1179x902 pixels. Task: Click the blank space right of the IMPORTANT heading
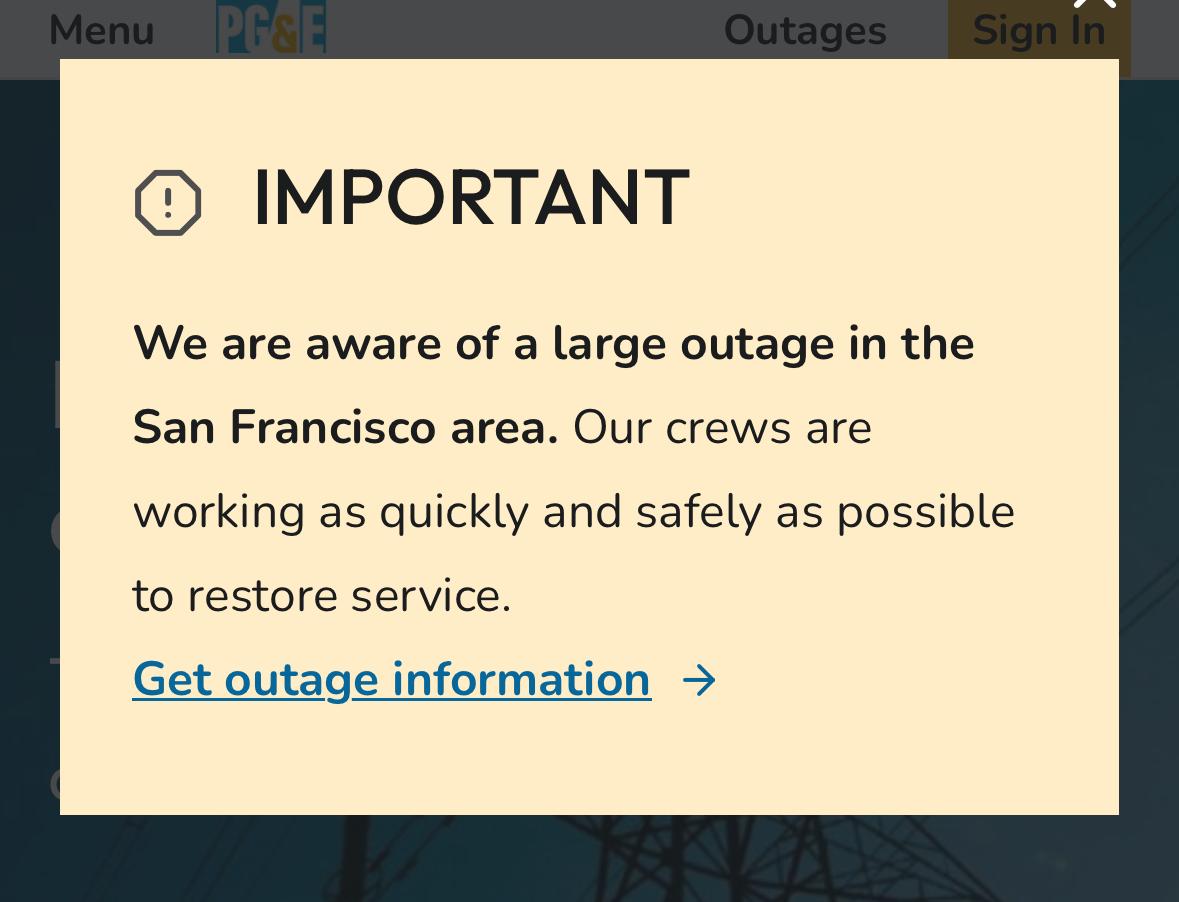[x=880, y=198]
